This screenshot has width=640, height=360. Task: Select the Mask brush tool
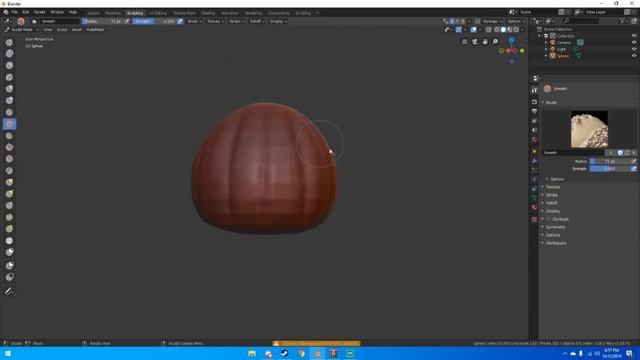pos(9,252)
